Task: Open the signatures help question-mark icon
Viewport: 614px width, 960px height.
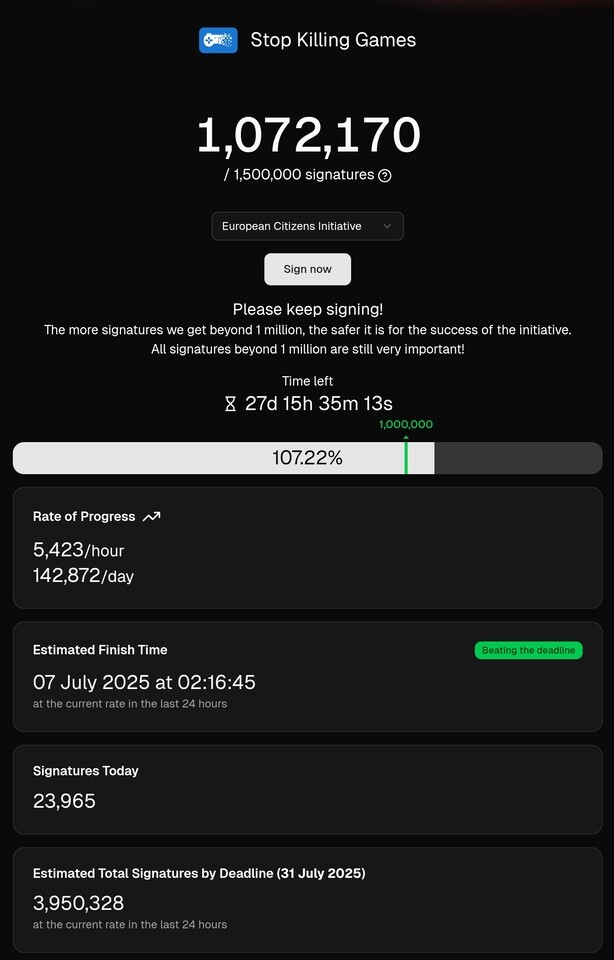Action: pyautogui.click(x=384, y=176)
